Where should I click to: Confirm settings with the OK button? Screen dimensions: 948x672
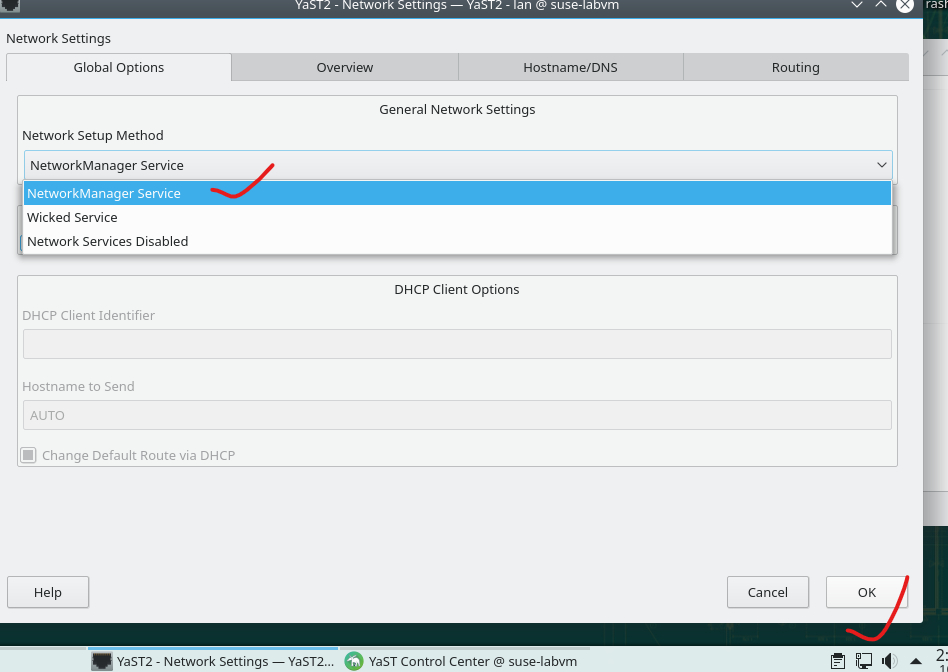[x=866, y=592]
